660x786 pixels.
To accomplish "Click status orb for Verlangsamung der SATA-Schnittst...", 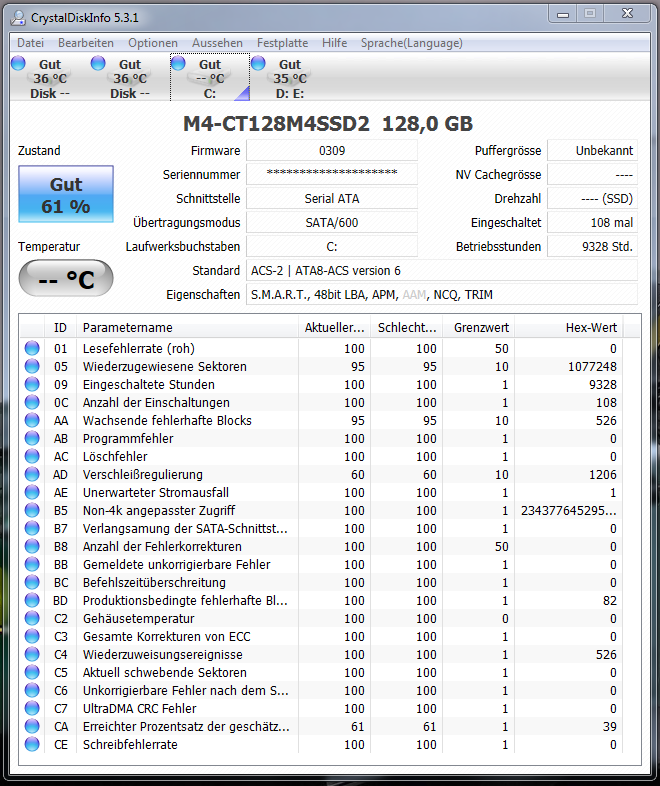I will [x=32, y=528].
